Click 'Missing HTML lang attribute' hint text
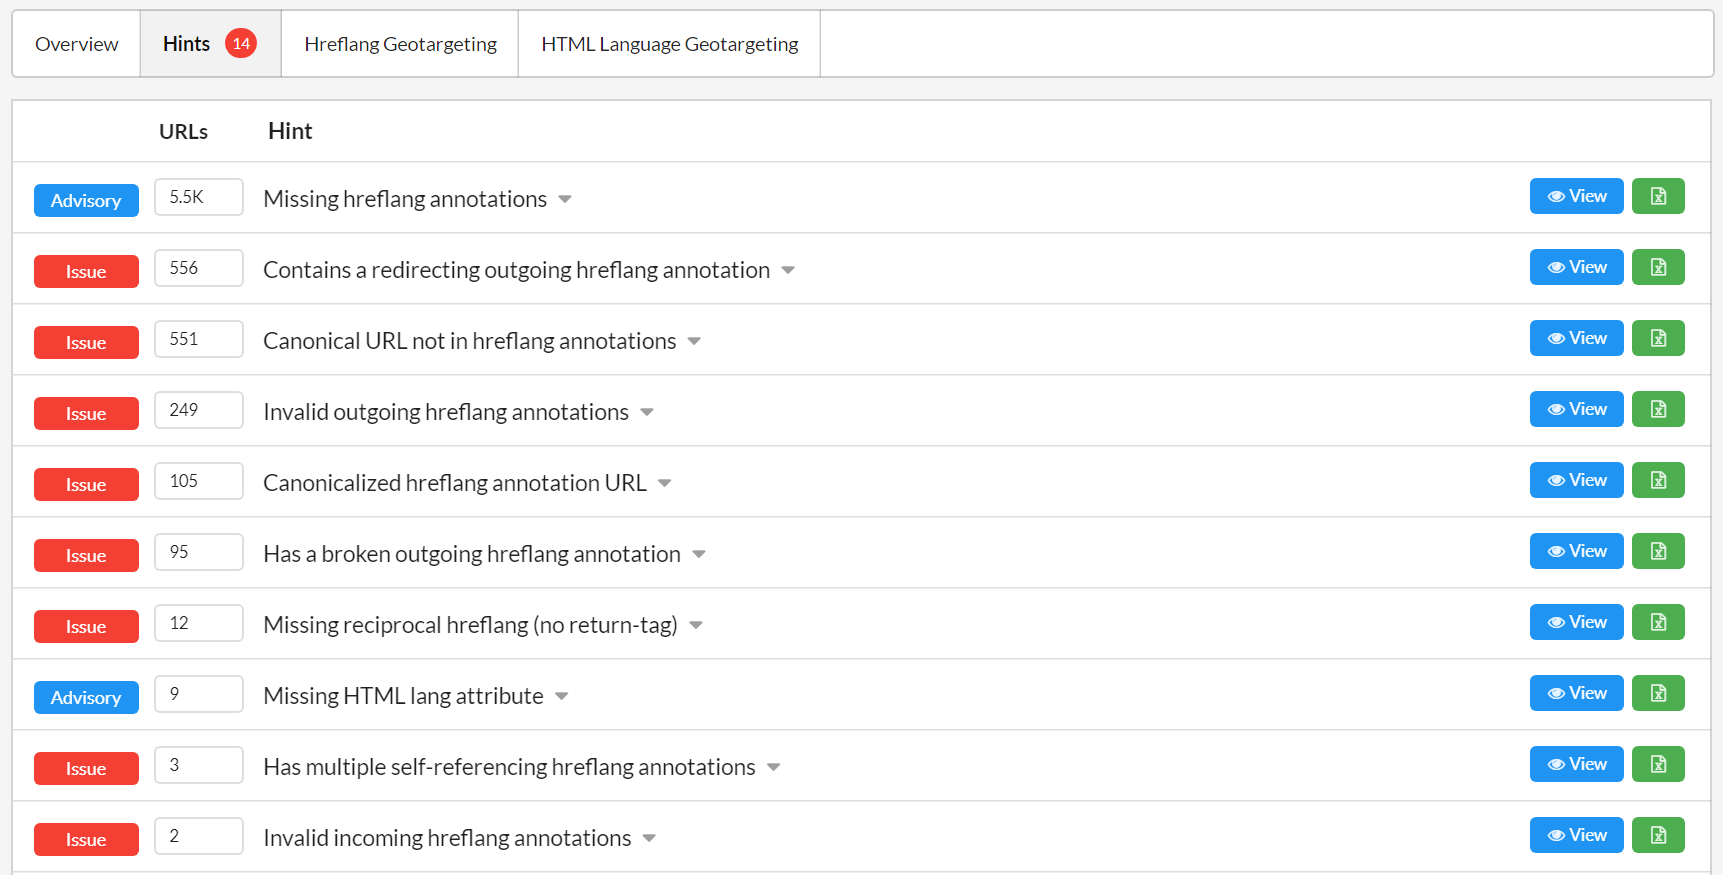This screenshot has width=1723, height=875. (x=403, y=696)
